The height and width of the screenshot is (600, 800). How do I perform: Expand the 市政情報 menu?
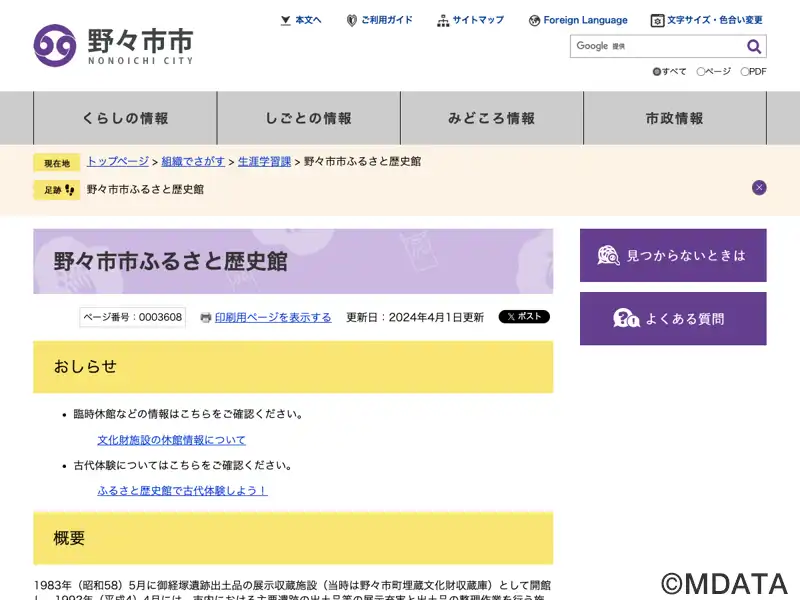pos(674,118)
